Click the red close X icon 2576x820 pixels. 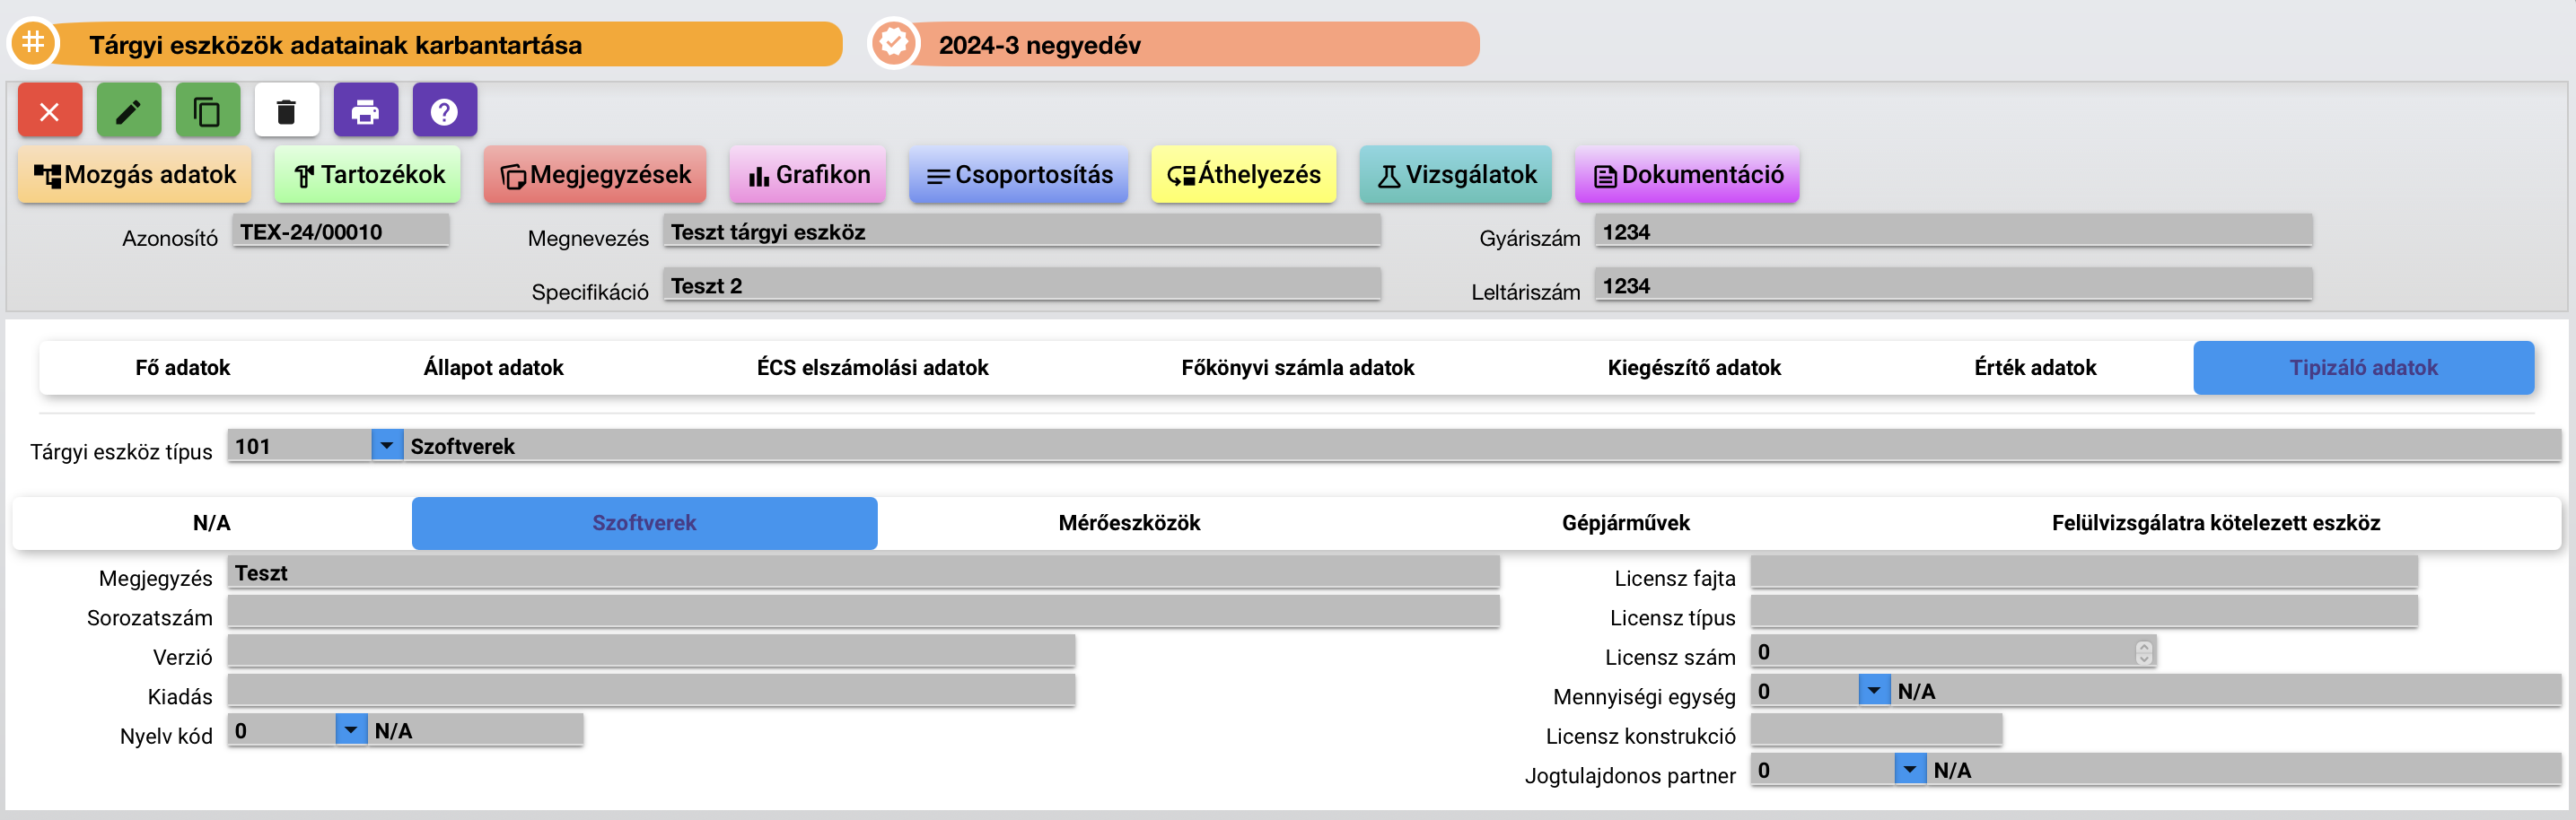click(50, 110)
